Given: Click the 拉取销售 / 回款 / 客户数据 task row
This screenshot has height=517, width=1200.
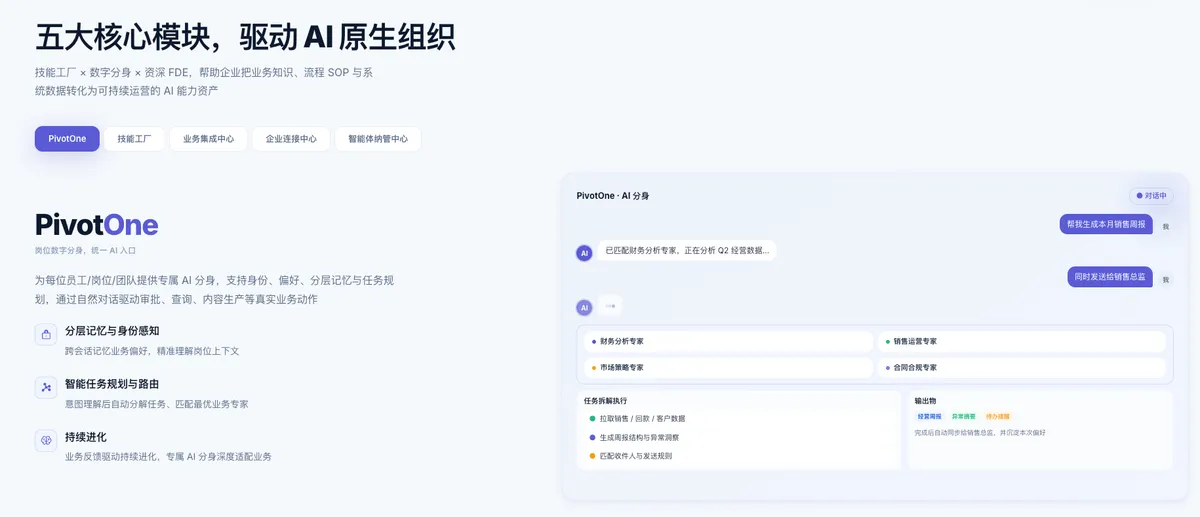Looking at the screenshot, I should click(x=637, y=419).
